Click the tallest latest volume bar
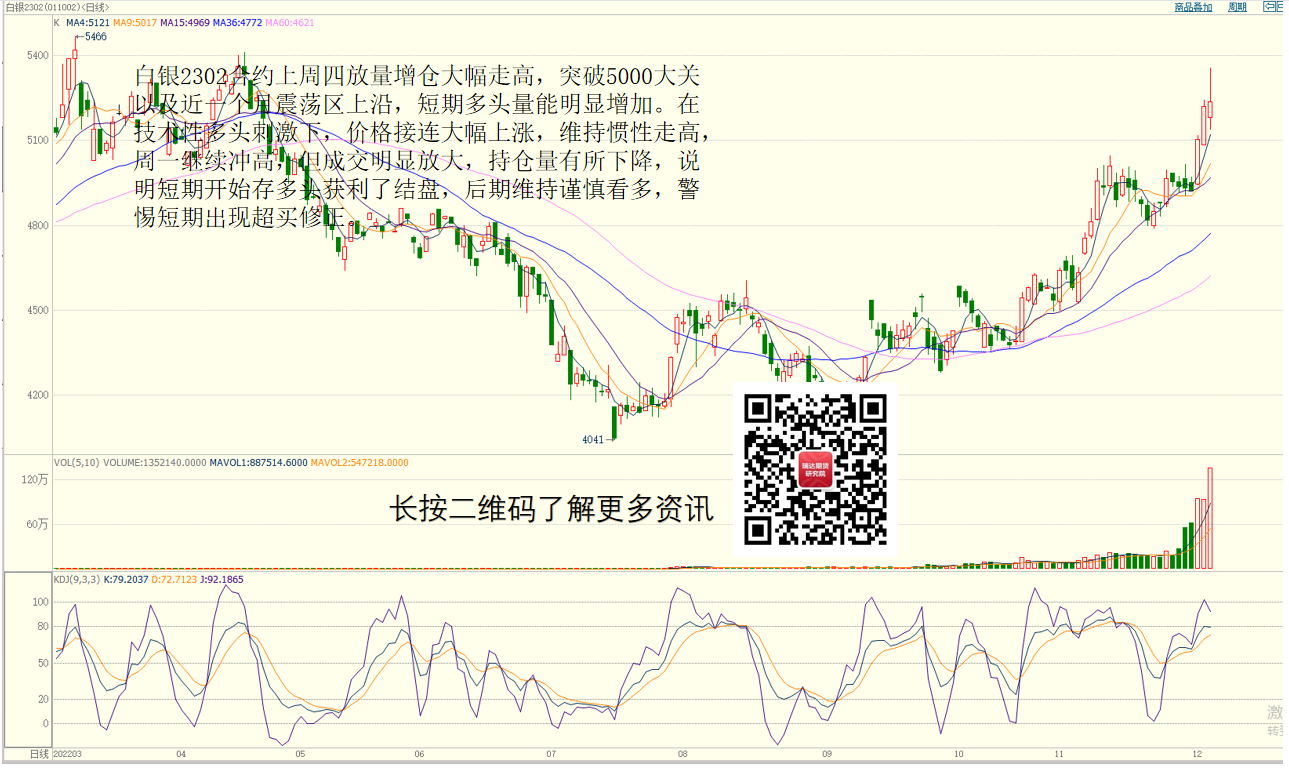 [x=1210, y=518]
